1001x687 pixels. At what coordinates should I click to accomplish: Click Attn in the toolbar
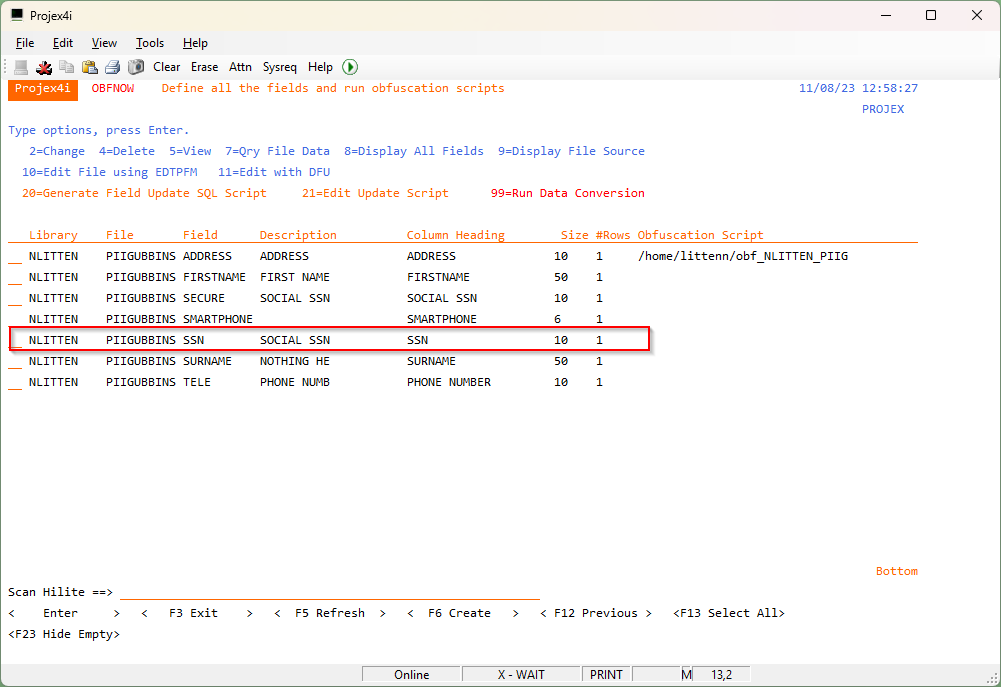(240, 67)
